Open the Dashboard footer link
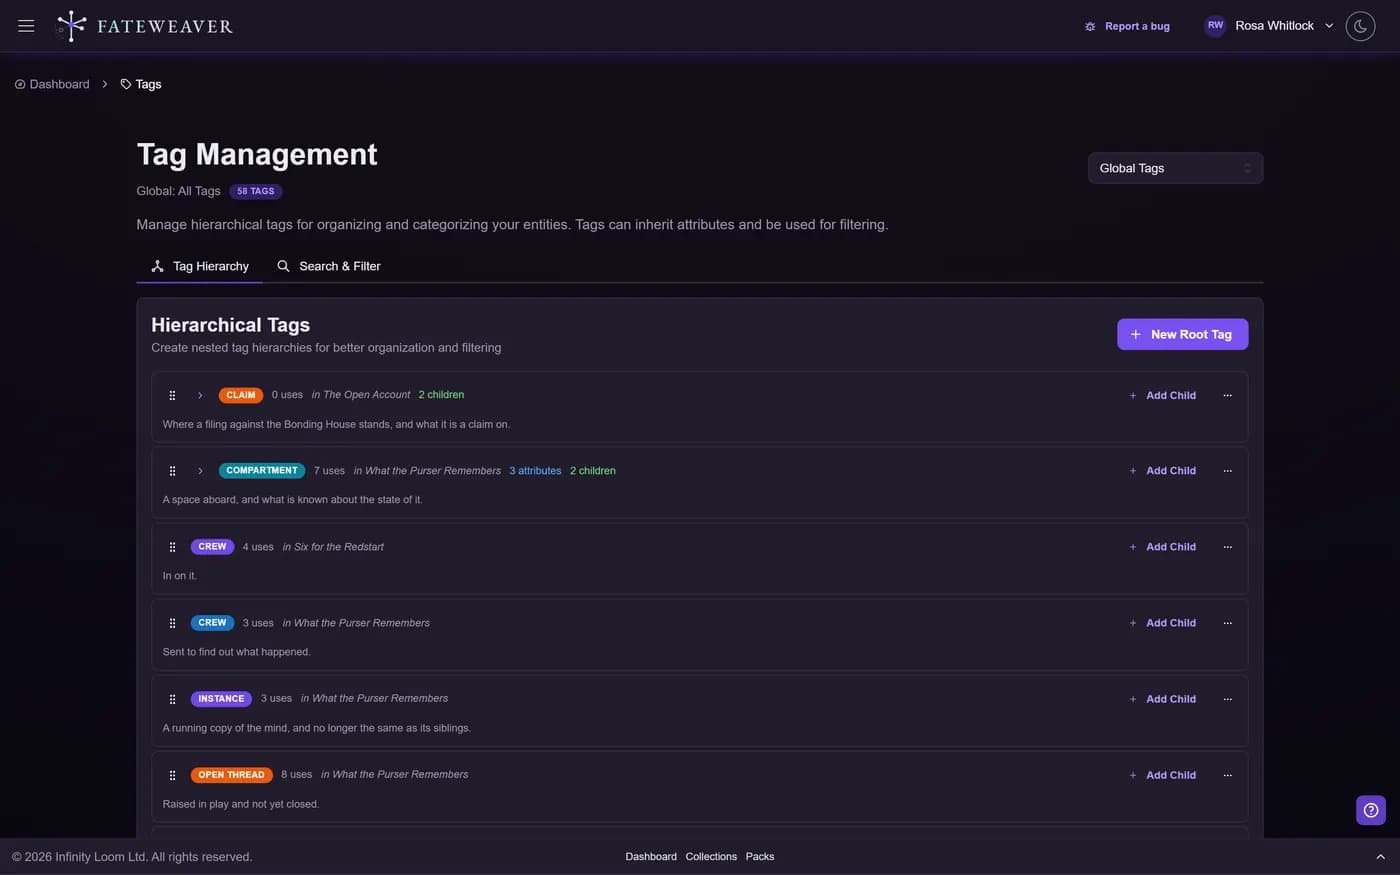 651,857
